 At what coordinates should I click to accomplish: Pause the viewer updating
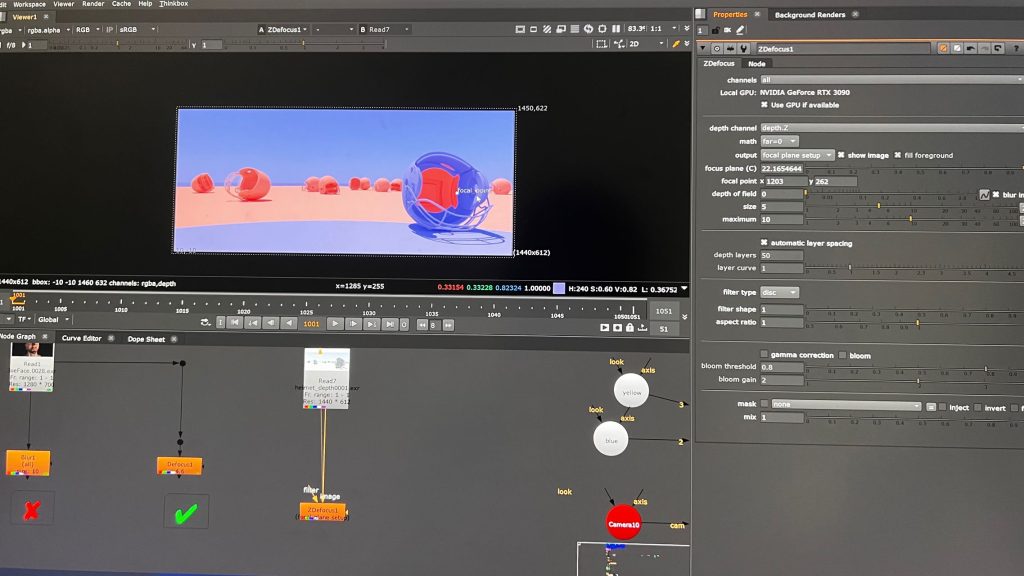coord(616,29)
